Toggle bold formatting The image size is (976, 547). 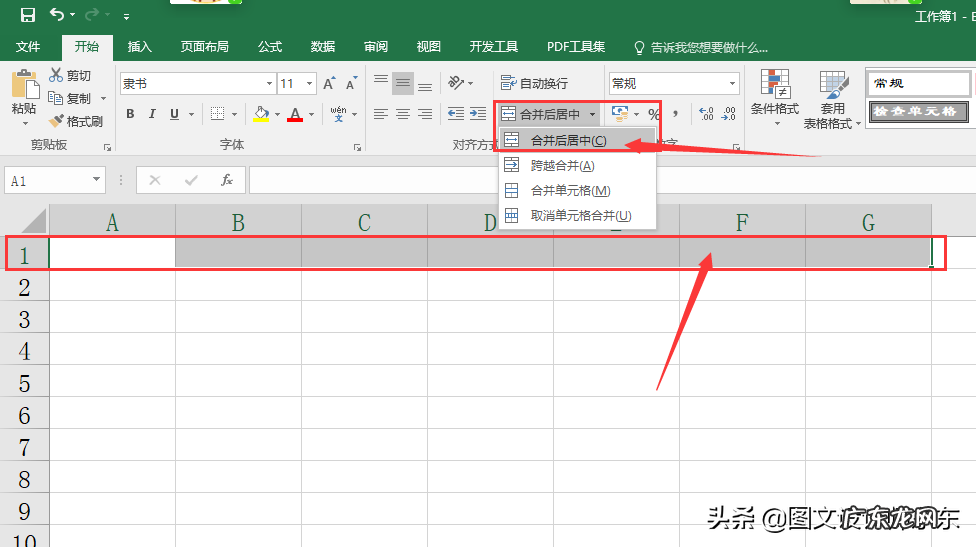pos(130,114)
